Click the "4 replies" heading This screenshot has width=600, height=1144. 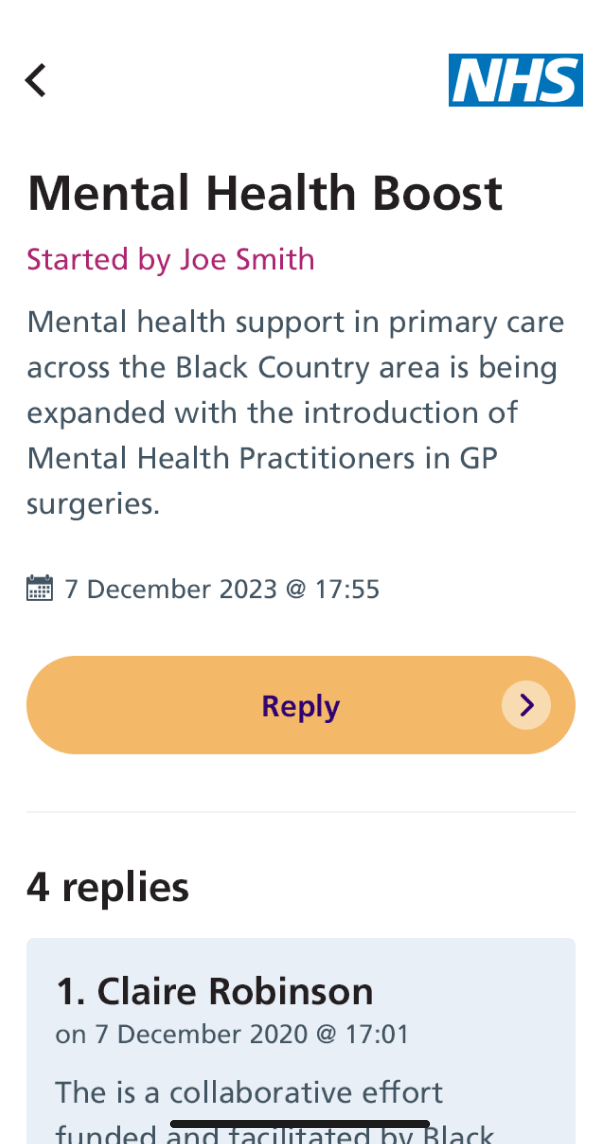[107, 887]
